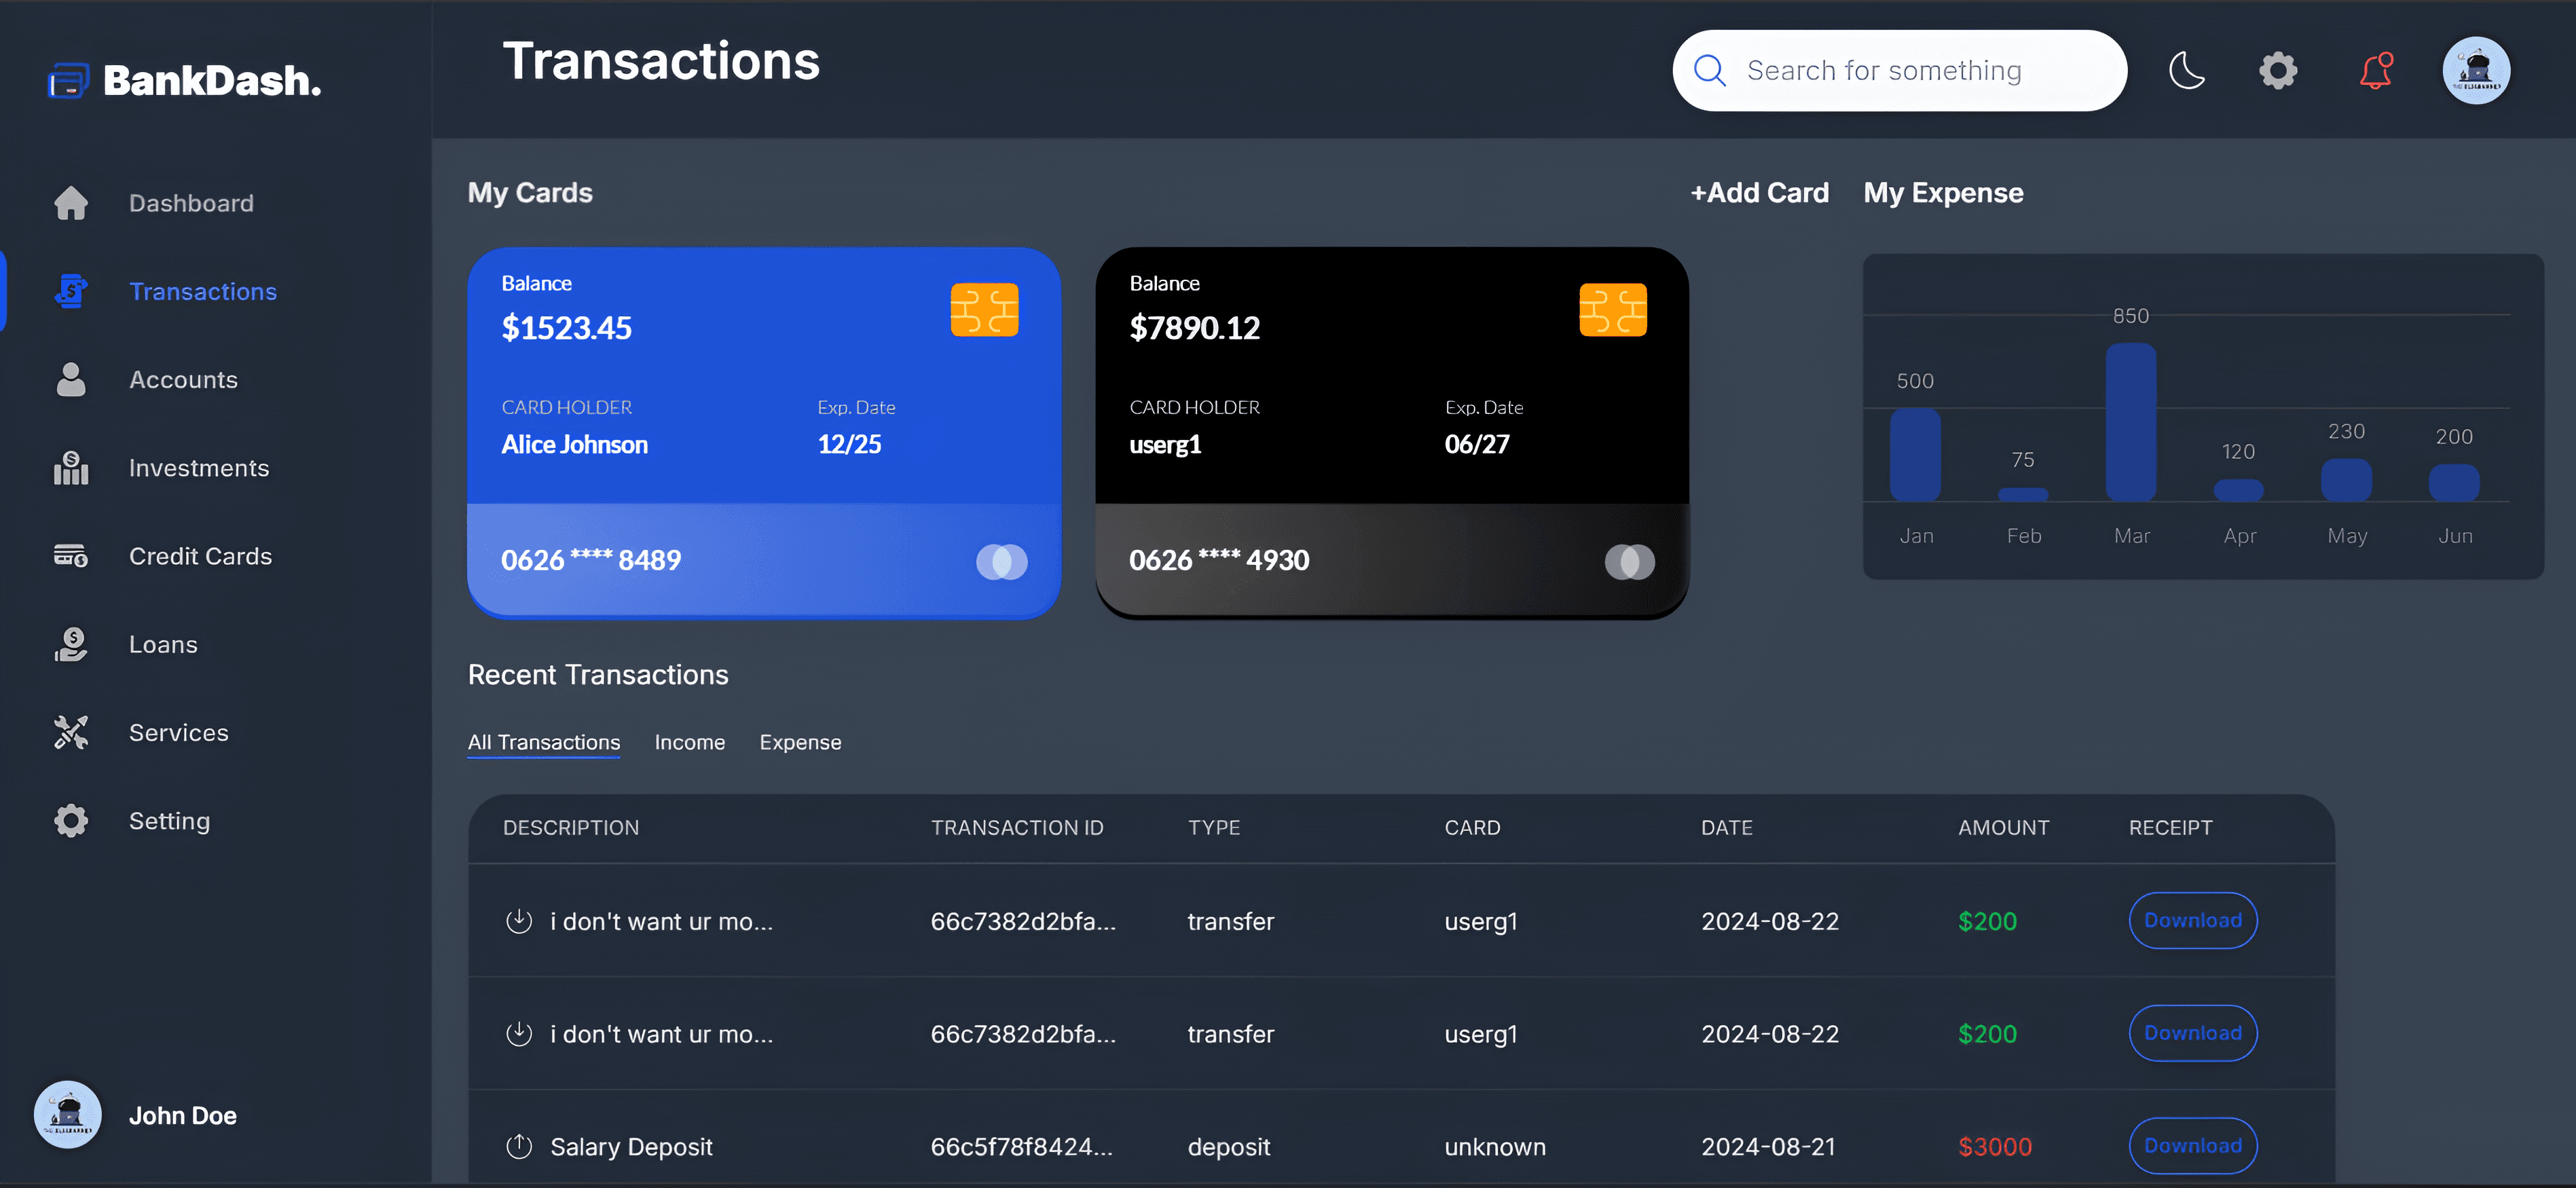Open Services via the tools icon
This screenshot has height=1188, width=2576.
pos(70,732)
